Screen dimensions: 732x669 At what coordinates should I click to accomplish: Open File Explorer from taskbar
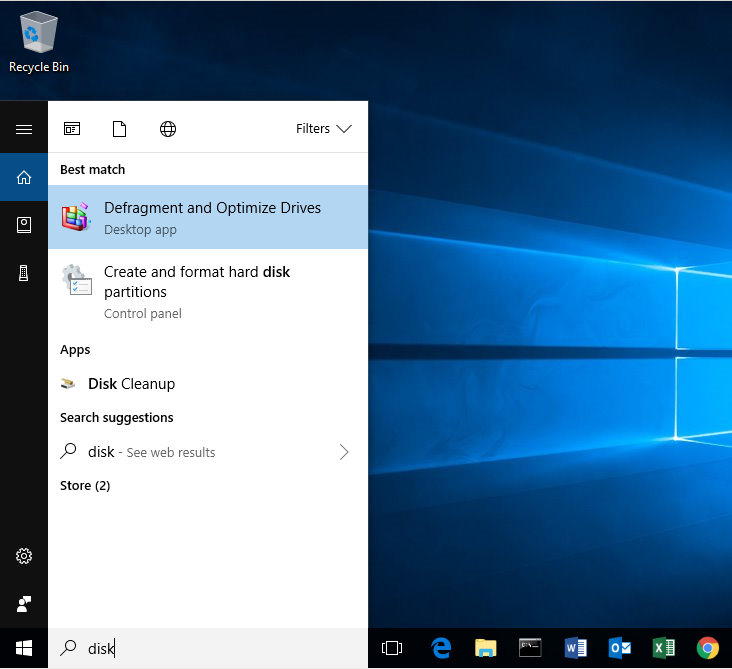pos(486,648)
